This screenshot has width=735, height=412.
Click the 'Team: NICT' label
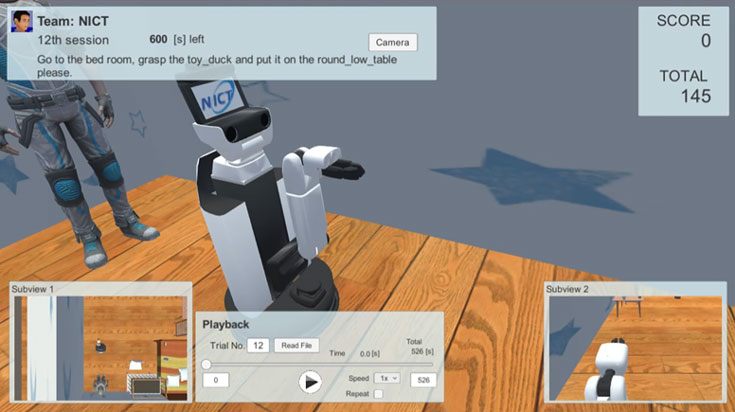click(73, 21)
